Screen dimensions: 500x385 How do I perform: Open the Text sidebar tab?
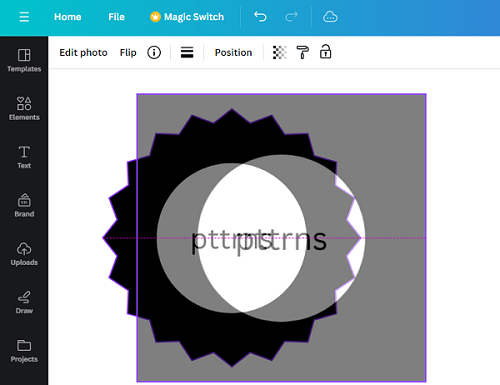pos(24,157)
